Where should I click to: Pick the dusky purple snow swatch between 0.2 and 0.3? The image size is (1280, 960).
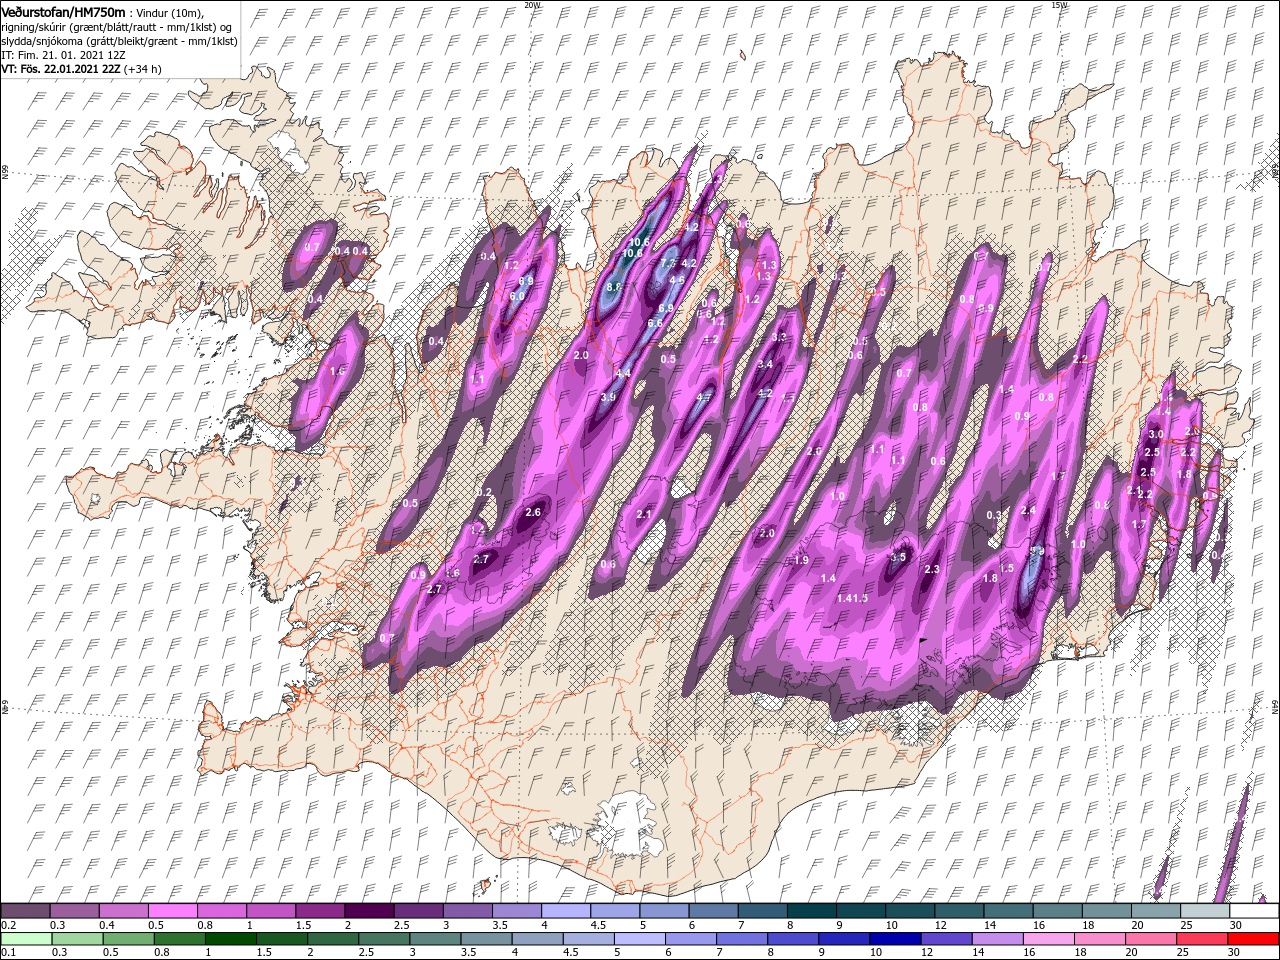(25, 910)
